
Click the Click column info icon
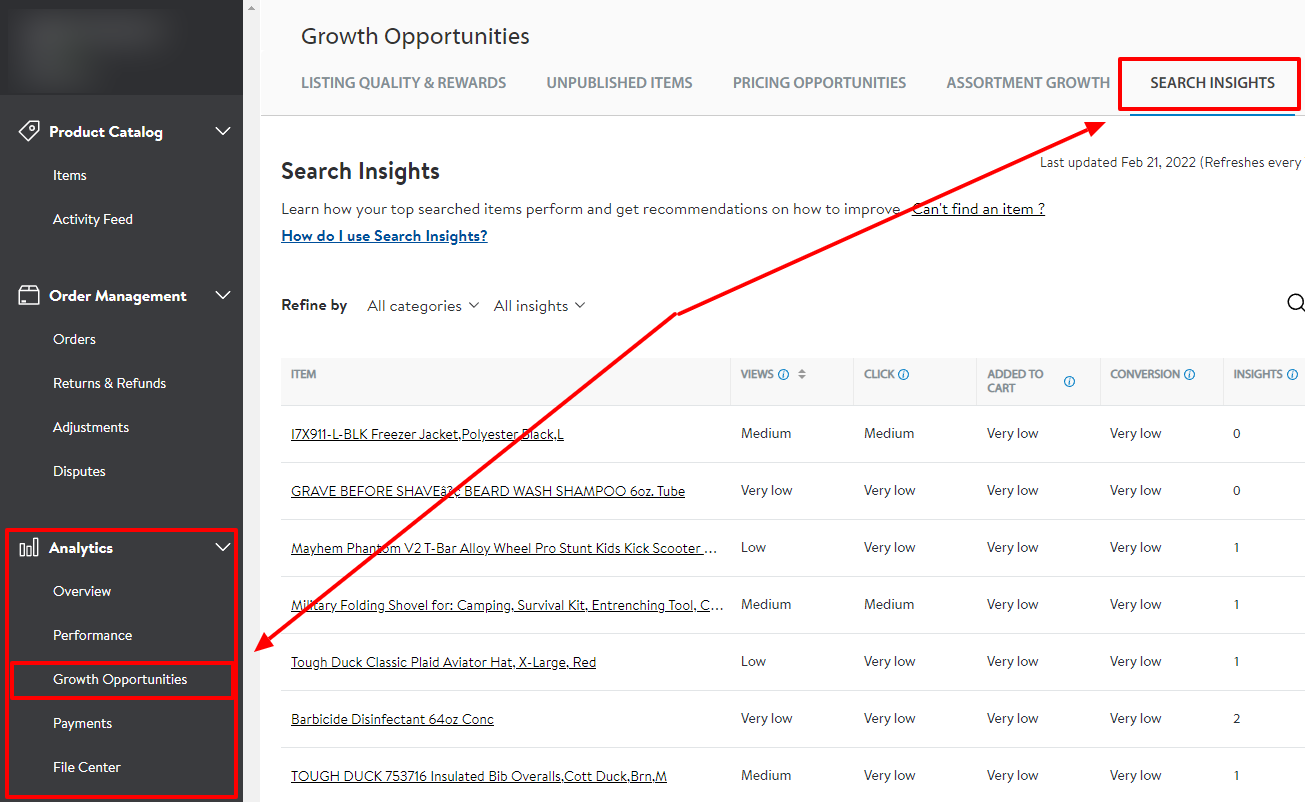903,373
